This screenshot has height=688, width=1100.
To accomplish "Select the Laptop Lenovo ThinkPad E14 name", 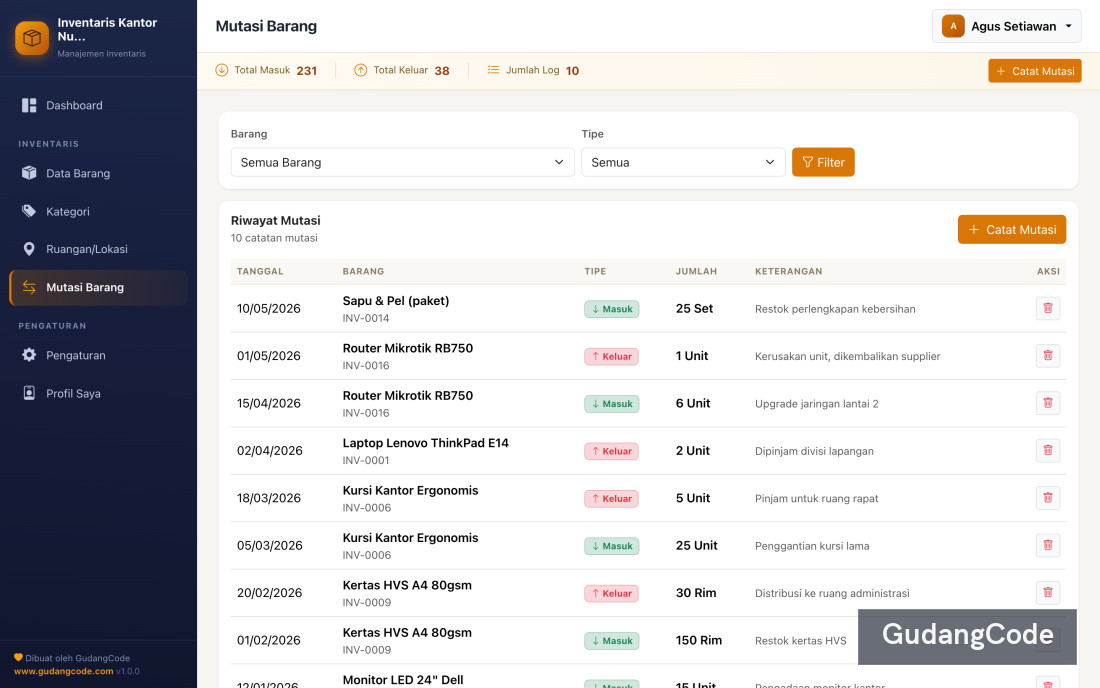I will [x=425, y=443].
